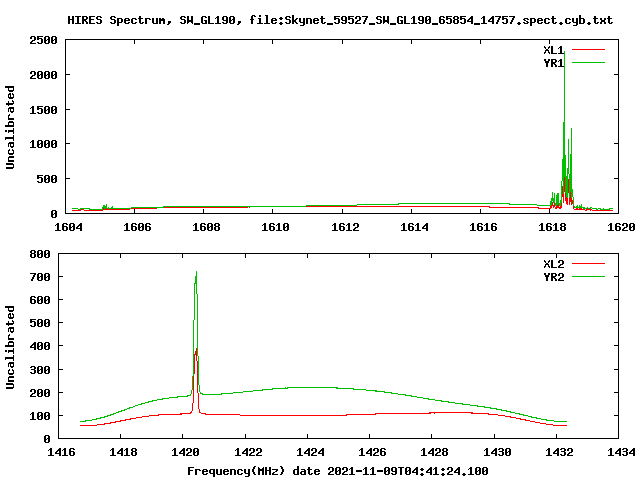Click the 1620 x-axis tick label
Image resolution: width=640 pixels, height=480 pixels.
point(621,227)
